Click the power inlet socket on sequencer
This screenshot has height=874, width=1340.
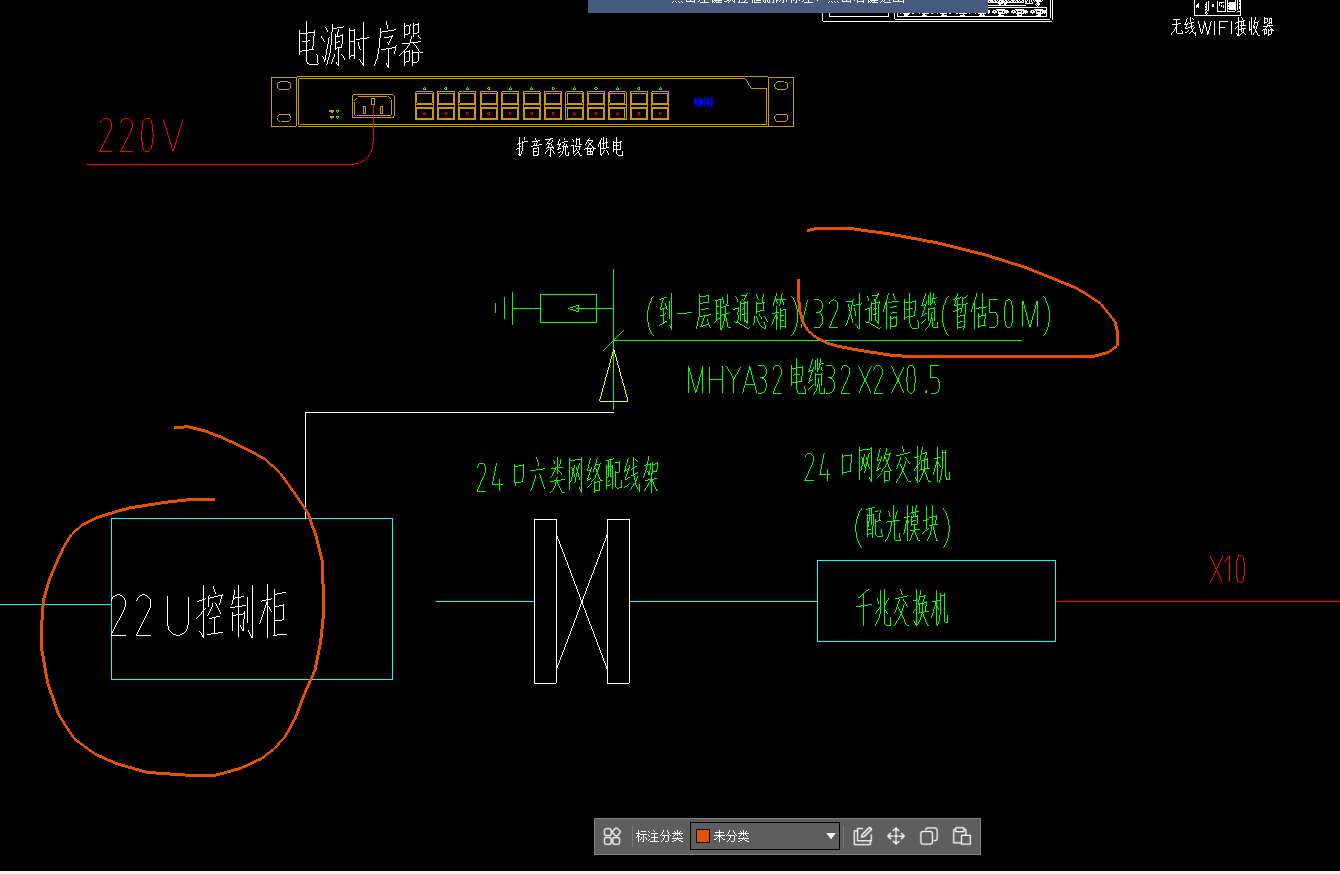pos(373,106)
